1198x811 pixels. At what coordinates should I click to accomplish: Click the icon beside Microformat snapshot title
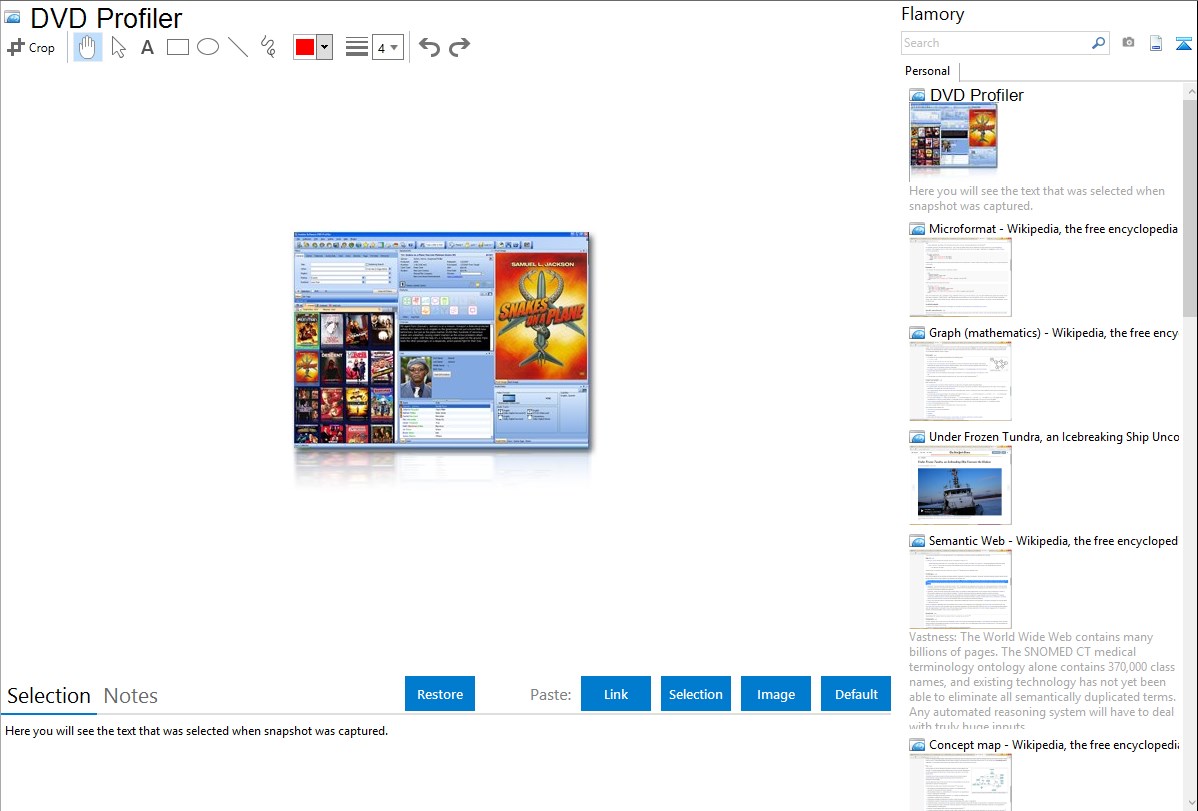point(917,229)
